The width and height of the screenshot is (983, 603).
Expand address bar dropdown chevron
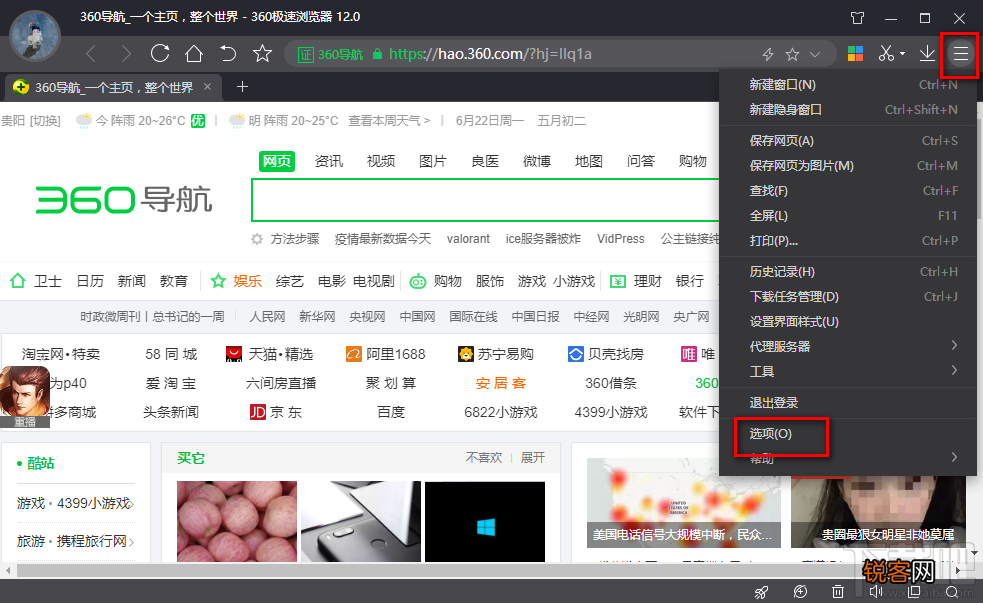815,55
